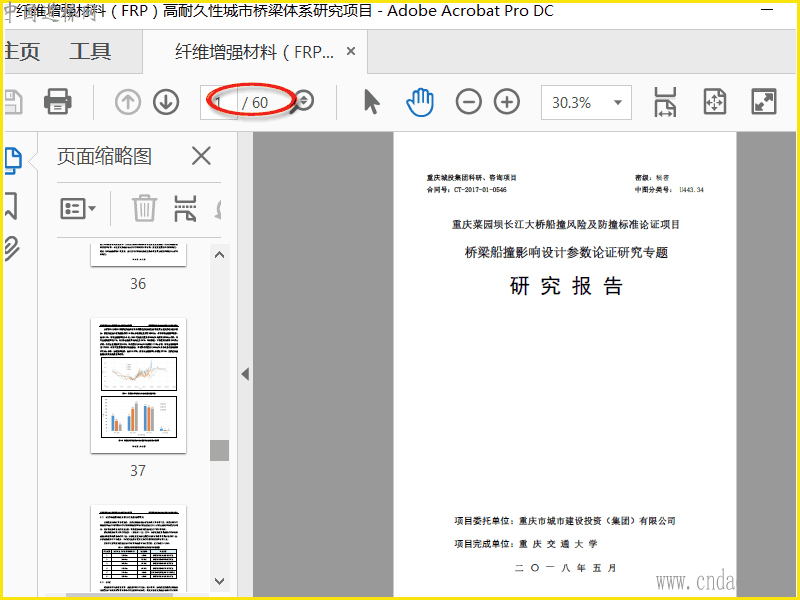Go to next page arrow icon
Screen dimensions: 800x600
pos(166,102)
